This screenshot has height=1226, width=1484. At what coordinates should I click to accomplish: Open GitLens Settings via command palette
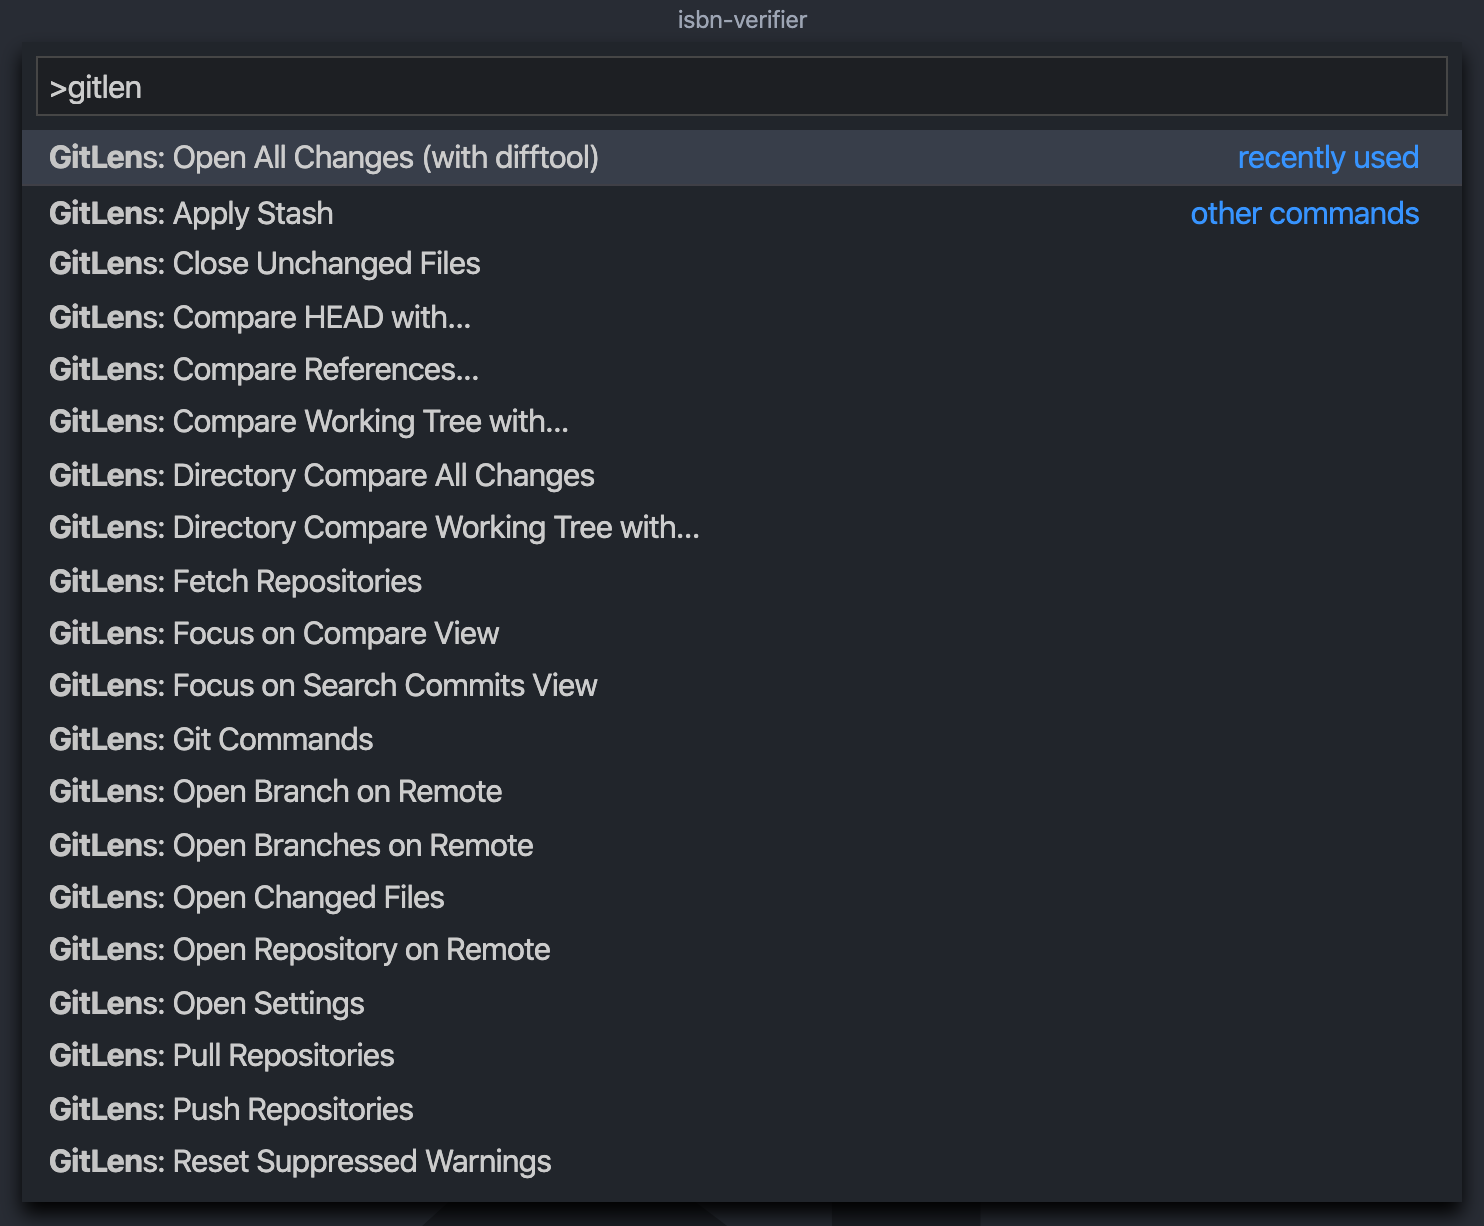(x=206, y=1003)
